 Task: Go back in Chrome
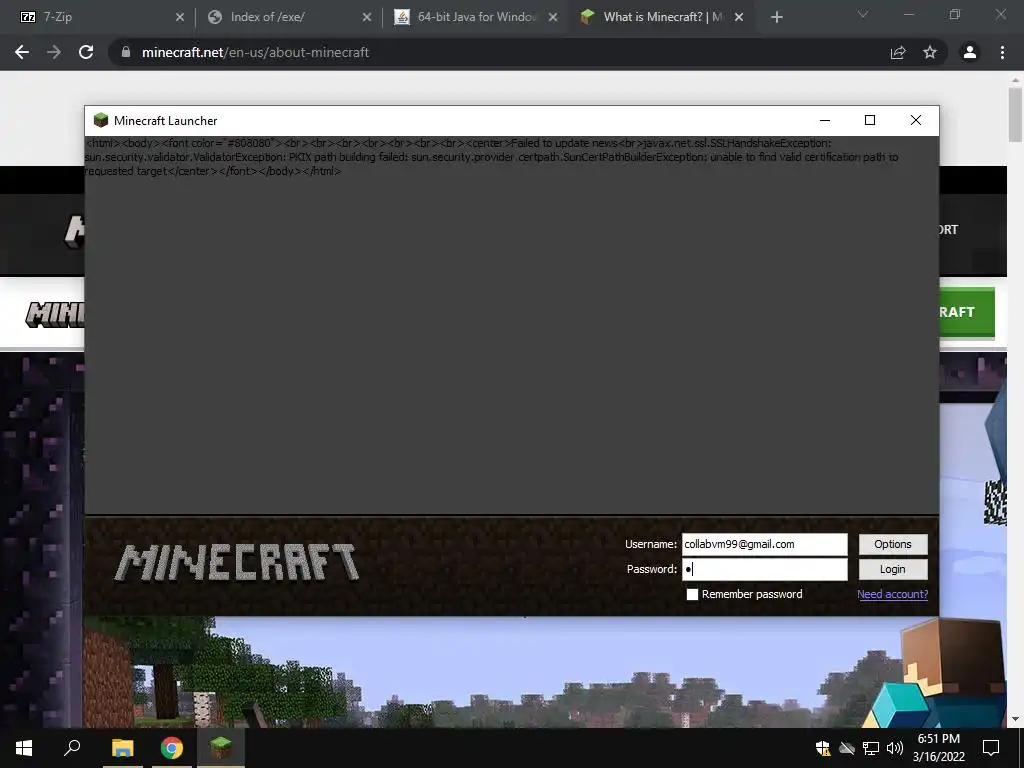point(22,52)
